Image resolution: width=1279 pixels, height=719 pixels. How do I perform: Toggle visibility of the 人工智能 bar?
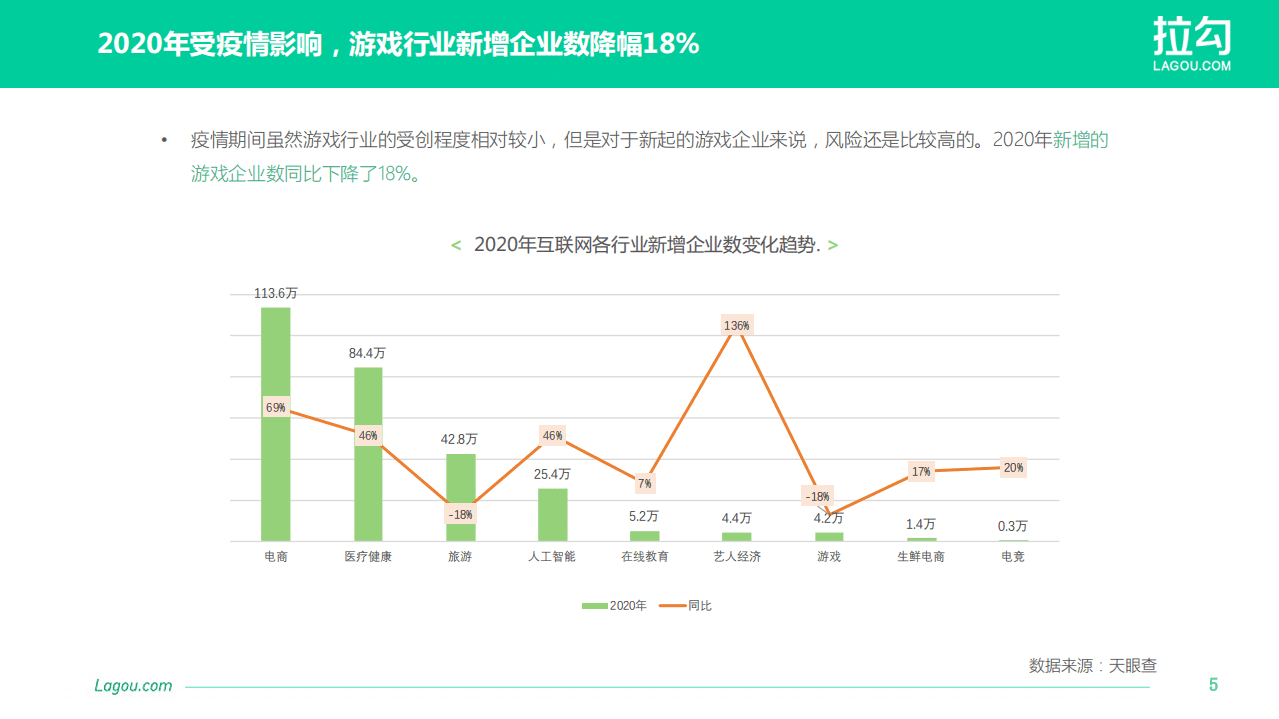coord(551,514)
